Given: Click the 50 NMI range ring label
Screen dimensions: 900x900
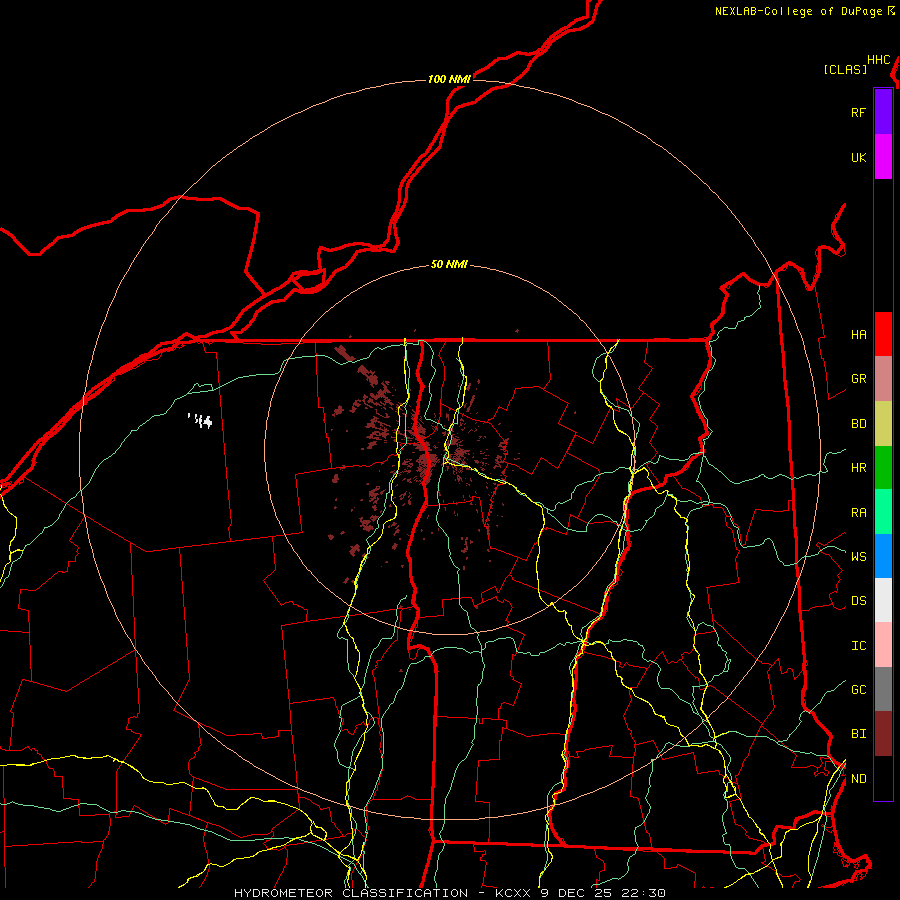Looking at the screenshot, I should pyautogui.click(x=449, y=265).
